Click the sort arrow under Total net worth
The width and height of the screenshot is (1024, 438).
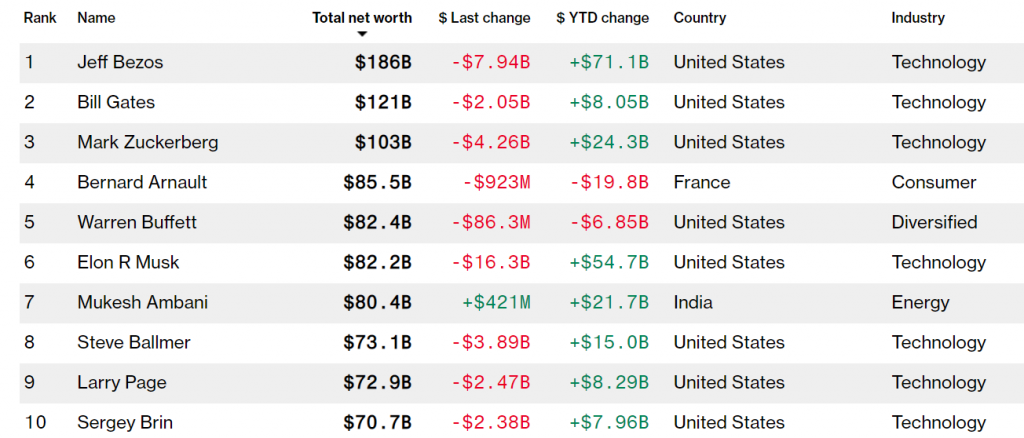tap(362, 34)
